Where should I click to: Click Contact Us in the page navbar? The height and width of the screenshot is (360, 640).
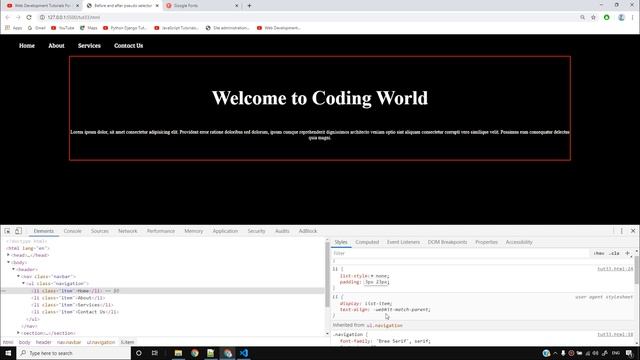129,46
